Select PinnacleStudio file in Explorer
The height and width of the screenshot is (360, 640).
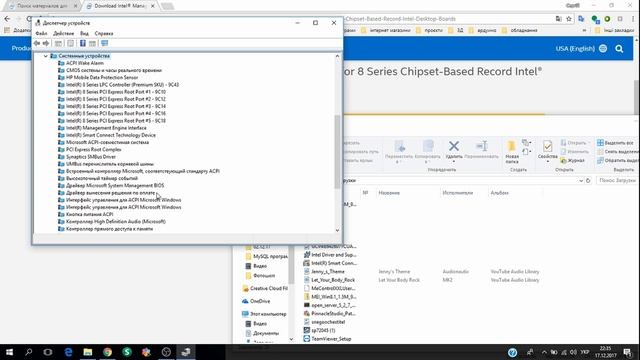coord(330,313)
